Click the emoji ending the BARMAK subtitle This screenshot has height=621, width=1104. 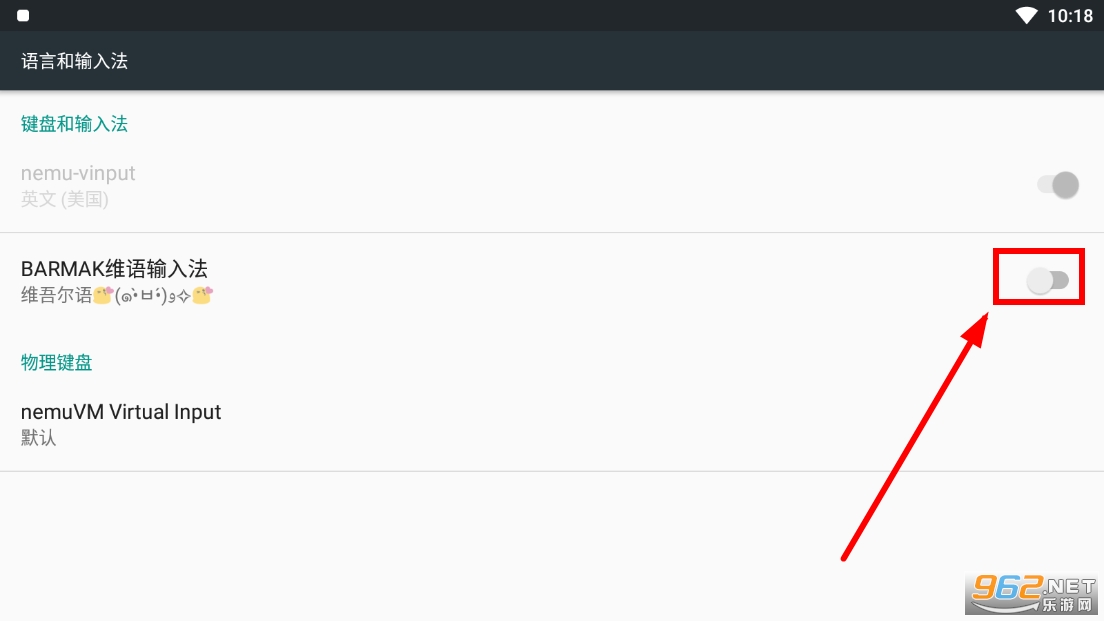202,296
